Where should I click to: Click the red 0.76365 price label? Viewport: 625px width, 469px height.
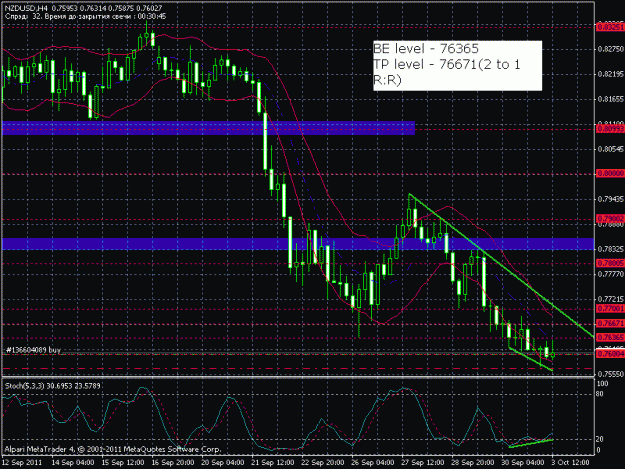(609, 338)
